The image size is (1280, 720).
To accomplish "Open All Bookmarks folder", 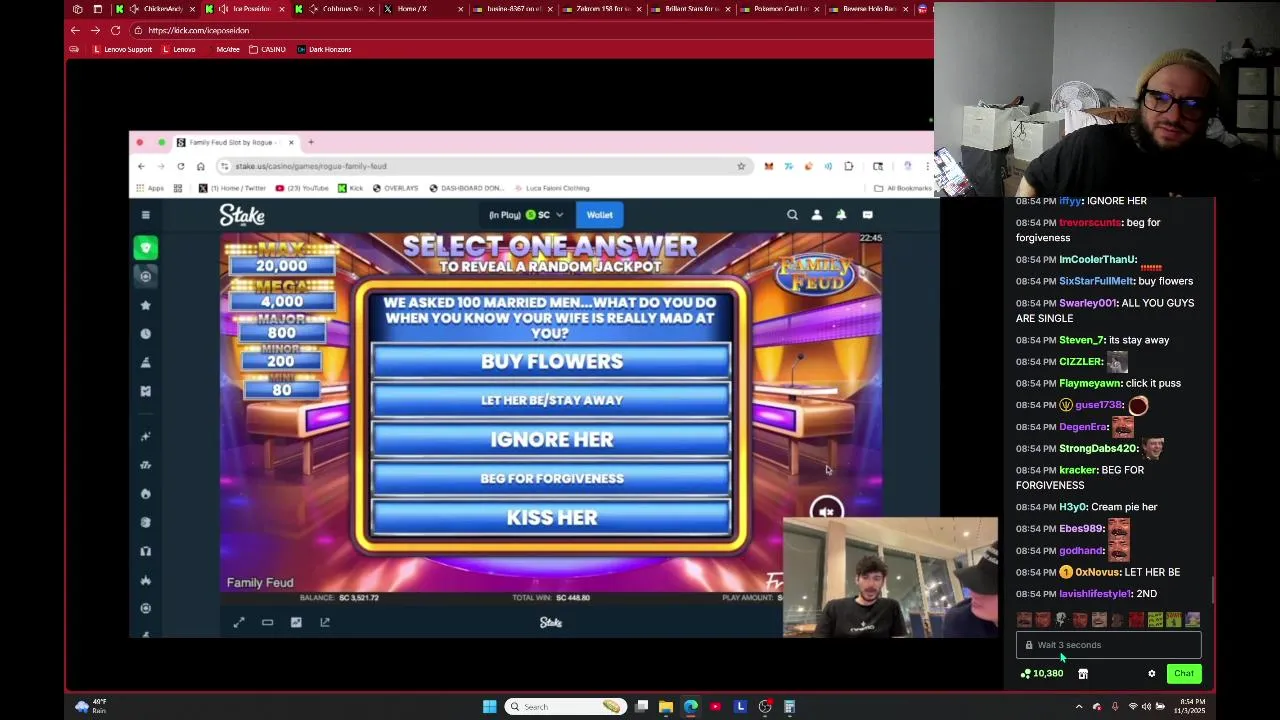I will click(902, 188).
